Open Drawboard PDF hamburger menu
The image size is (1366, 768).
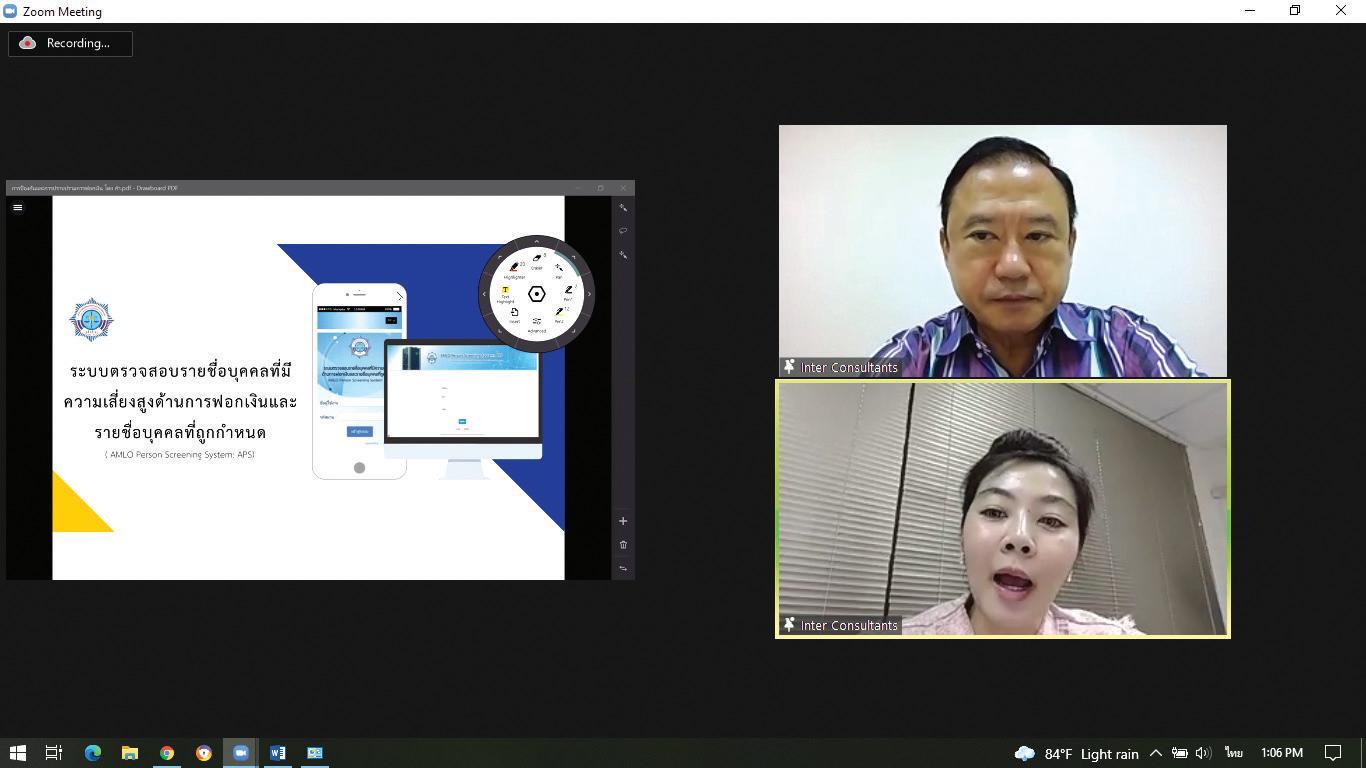click(x=17, y=208)
